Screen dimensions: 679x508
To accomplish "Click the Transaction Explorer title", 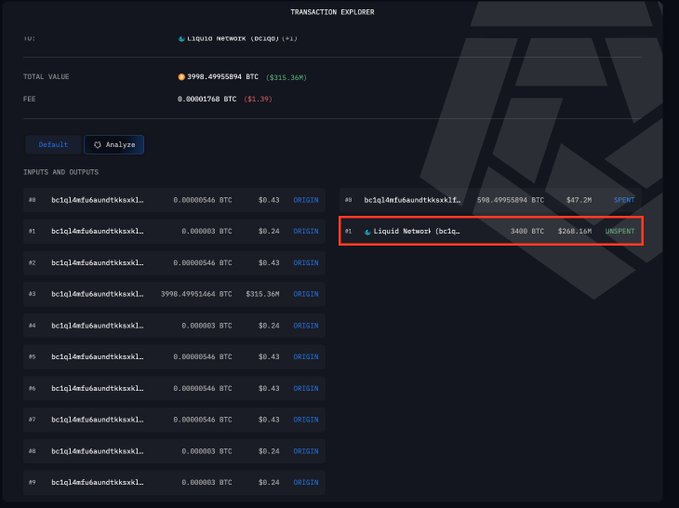I will 332,12.
